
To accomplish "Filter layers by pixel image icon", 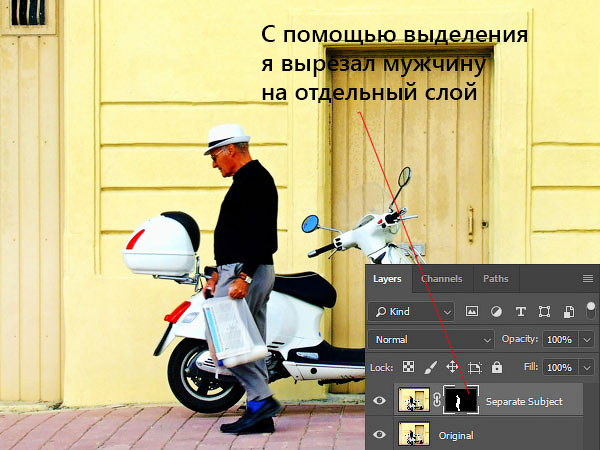I will [472, 311].
